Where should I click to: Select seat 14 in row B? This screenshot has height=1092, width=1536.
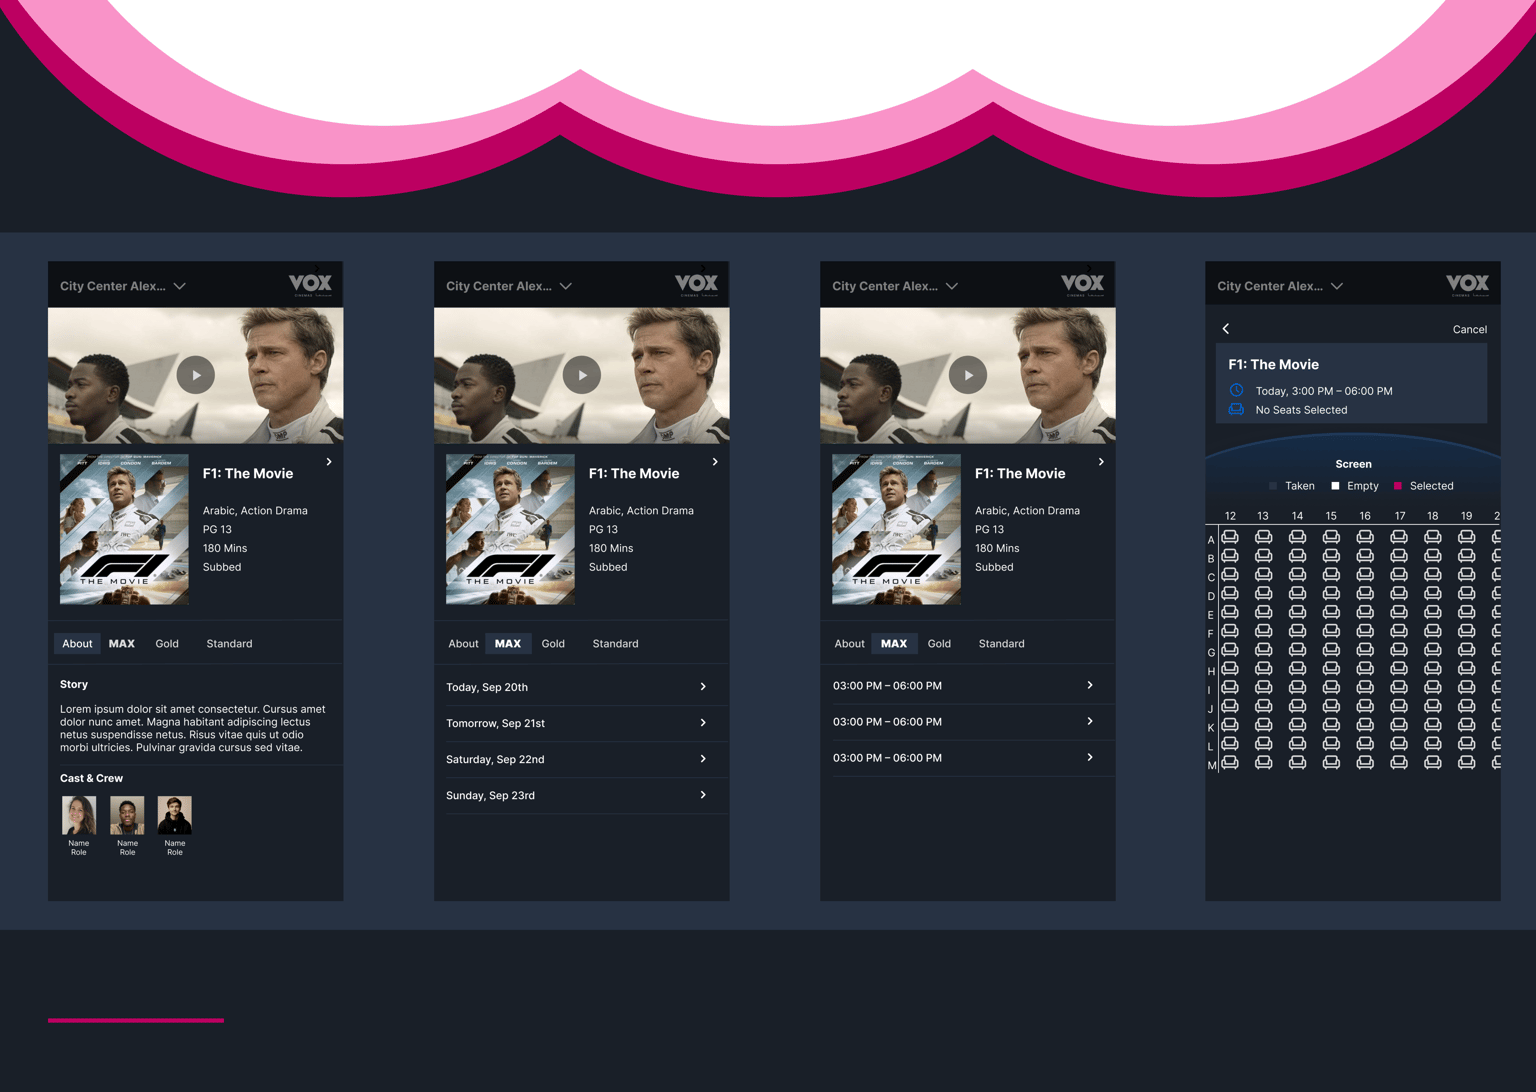click(x=1297, y=556)
